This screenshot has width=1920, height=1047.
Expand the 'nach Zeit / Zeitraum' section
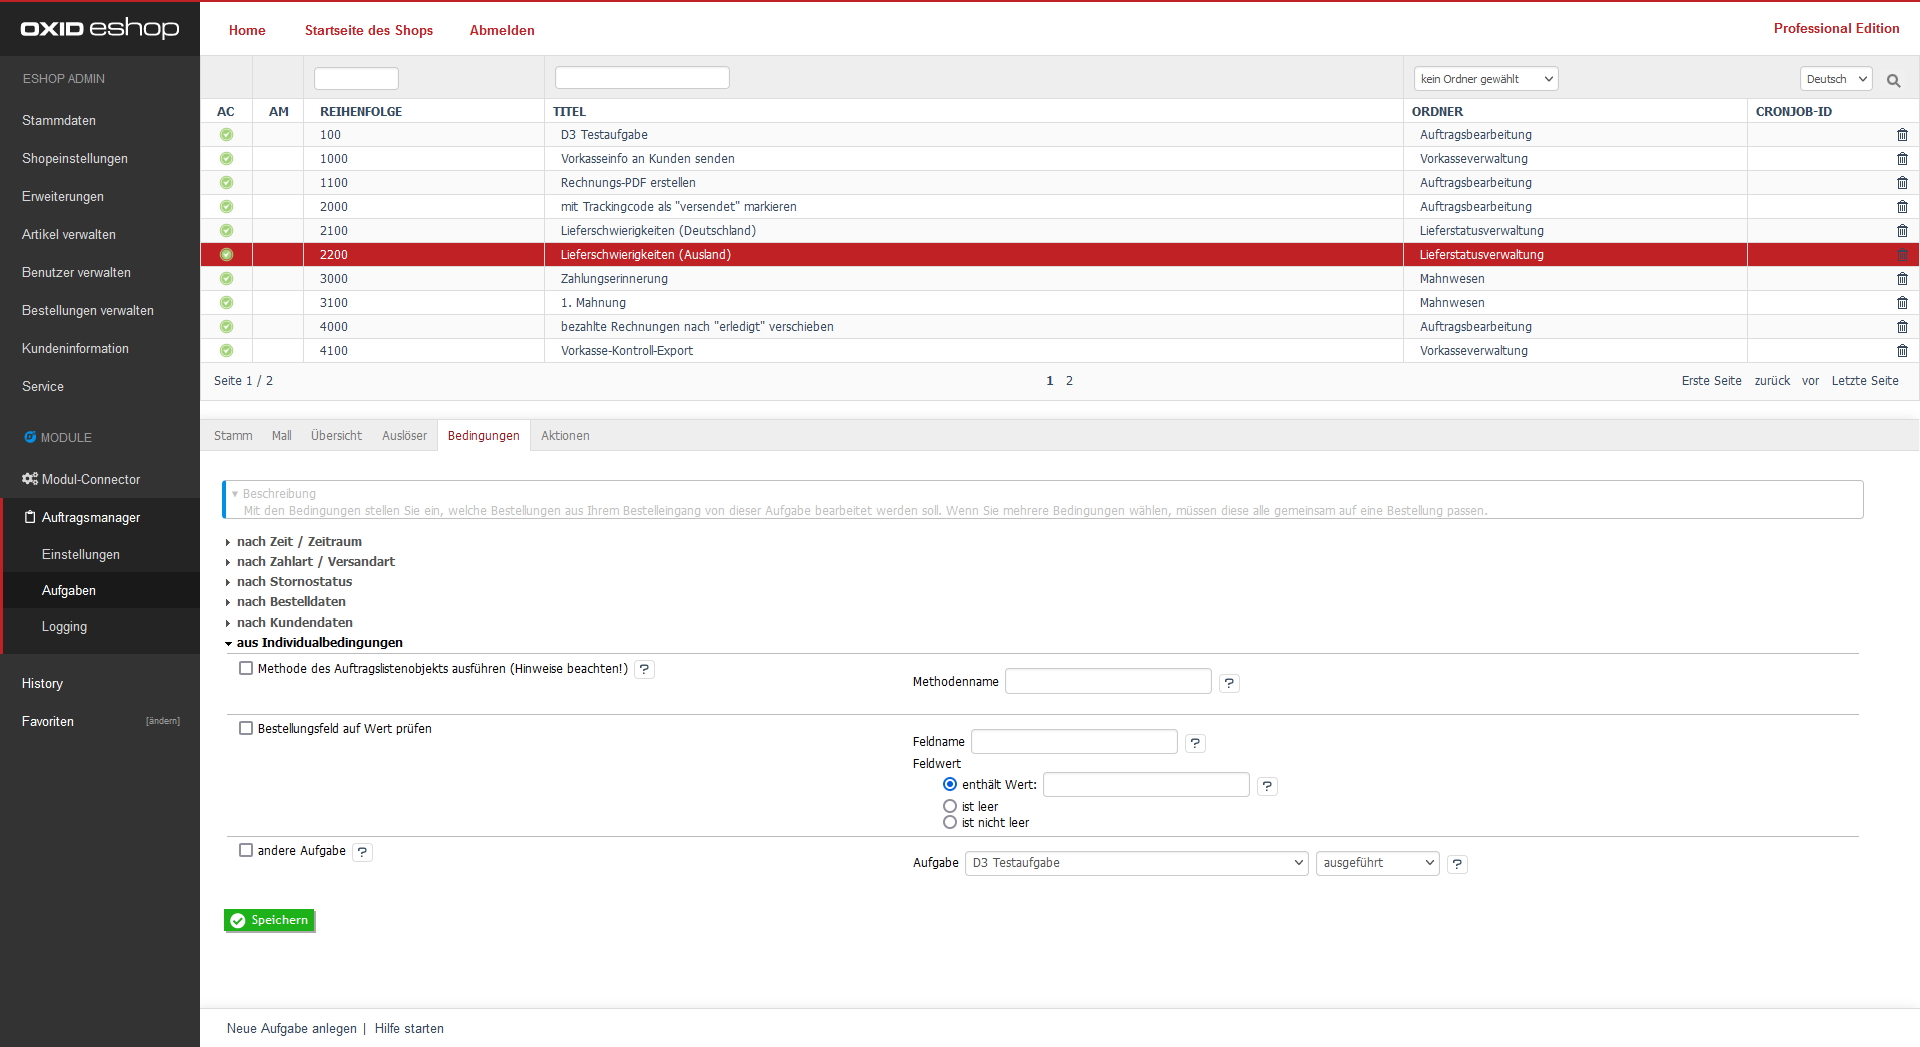tap(299, 542)
